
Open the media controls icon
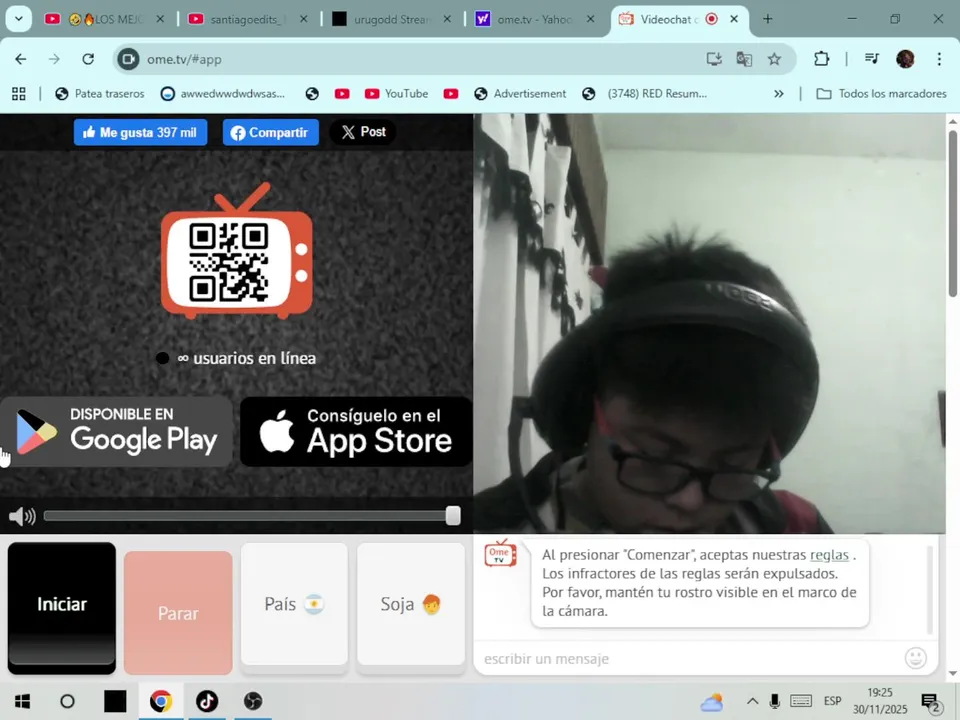(x=872, y=59)
